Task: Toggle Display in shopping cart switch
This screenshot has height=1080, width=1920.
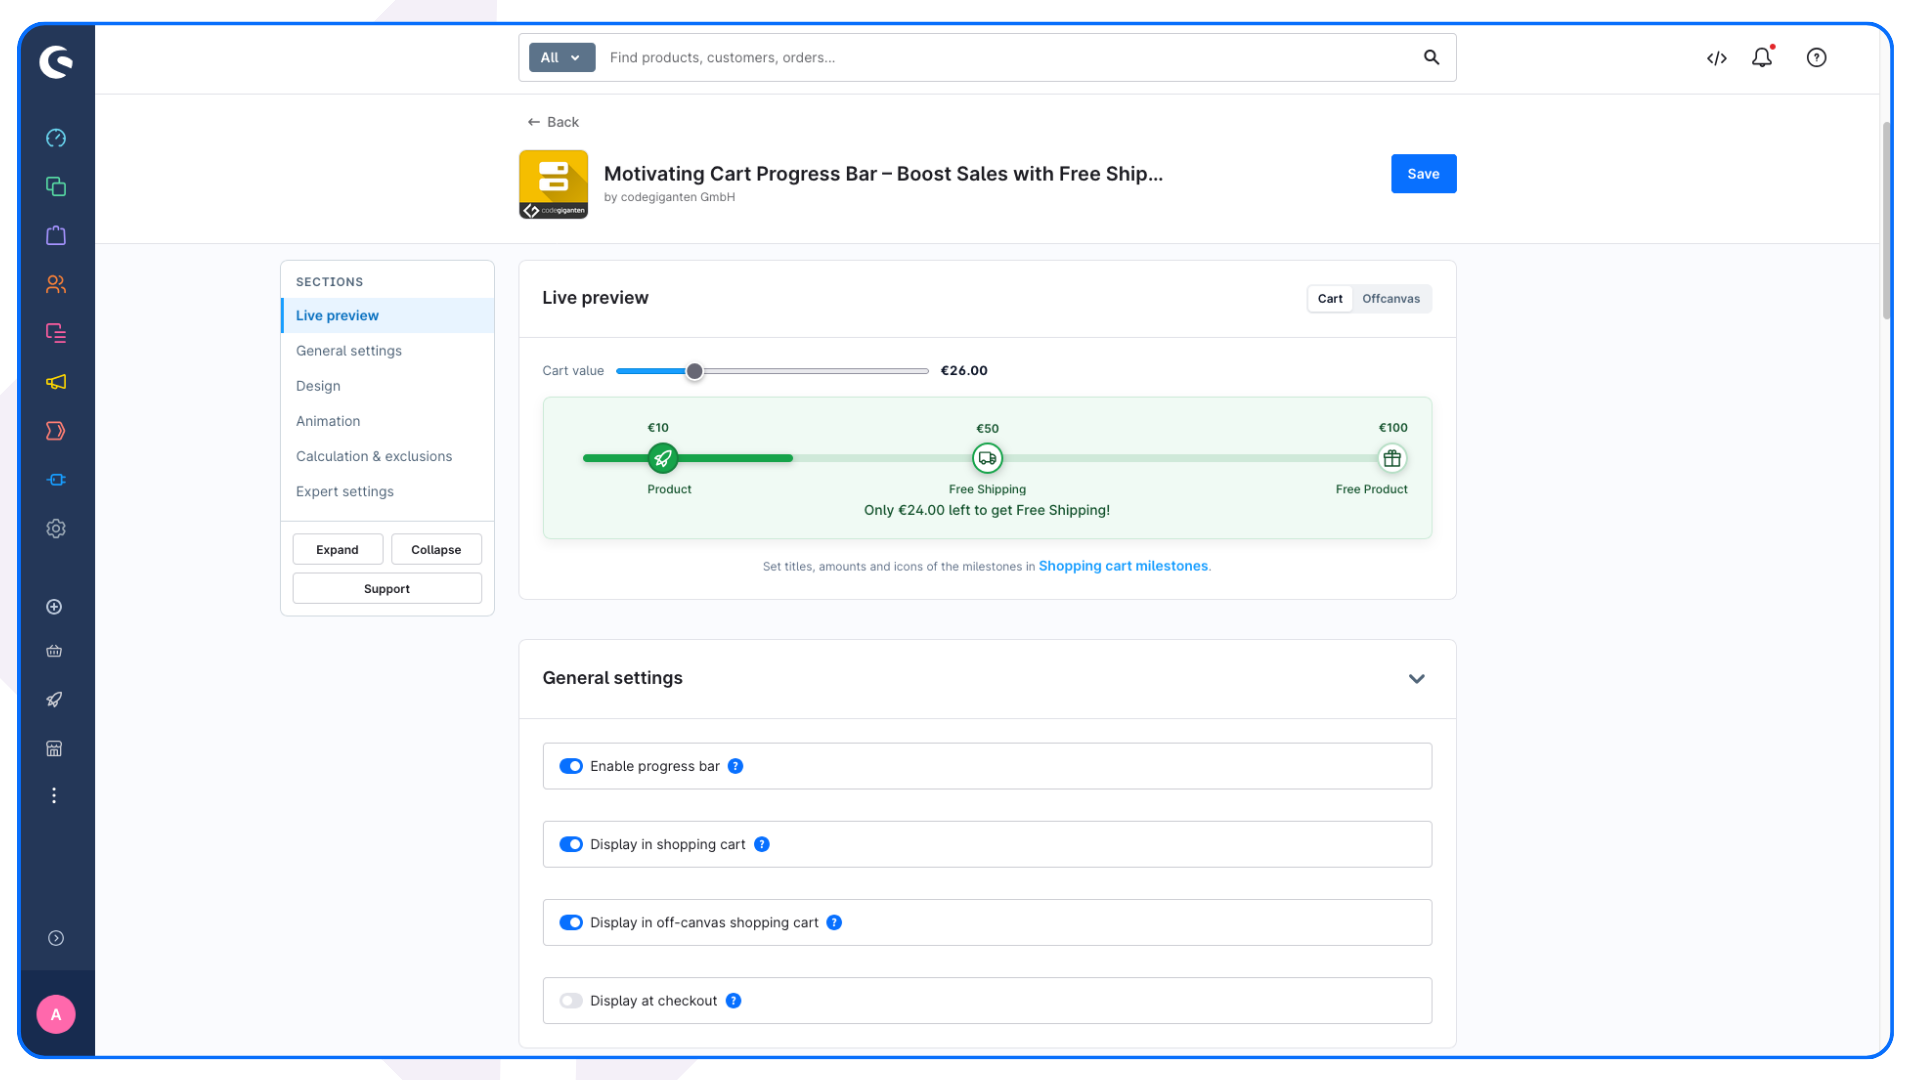Action: coord(571,844)
